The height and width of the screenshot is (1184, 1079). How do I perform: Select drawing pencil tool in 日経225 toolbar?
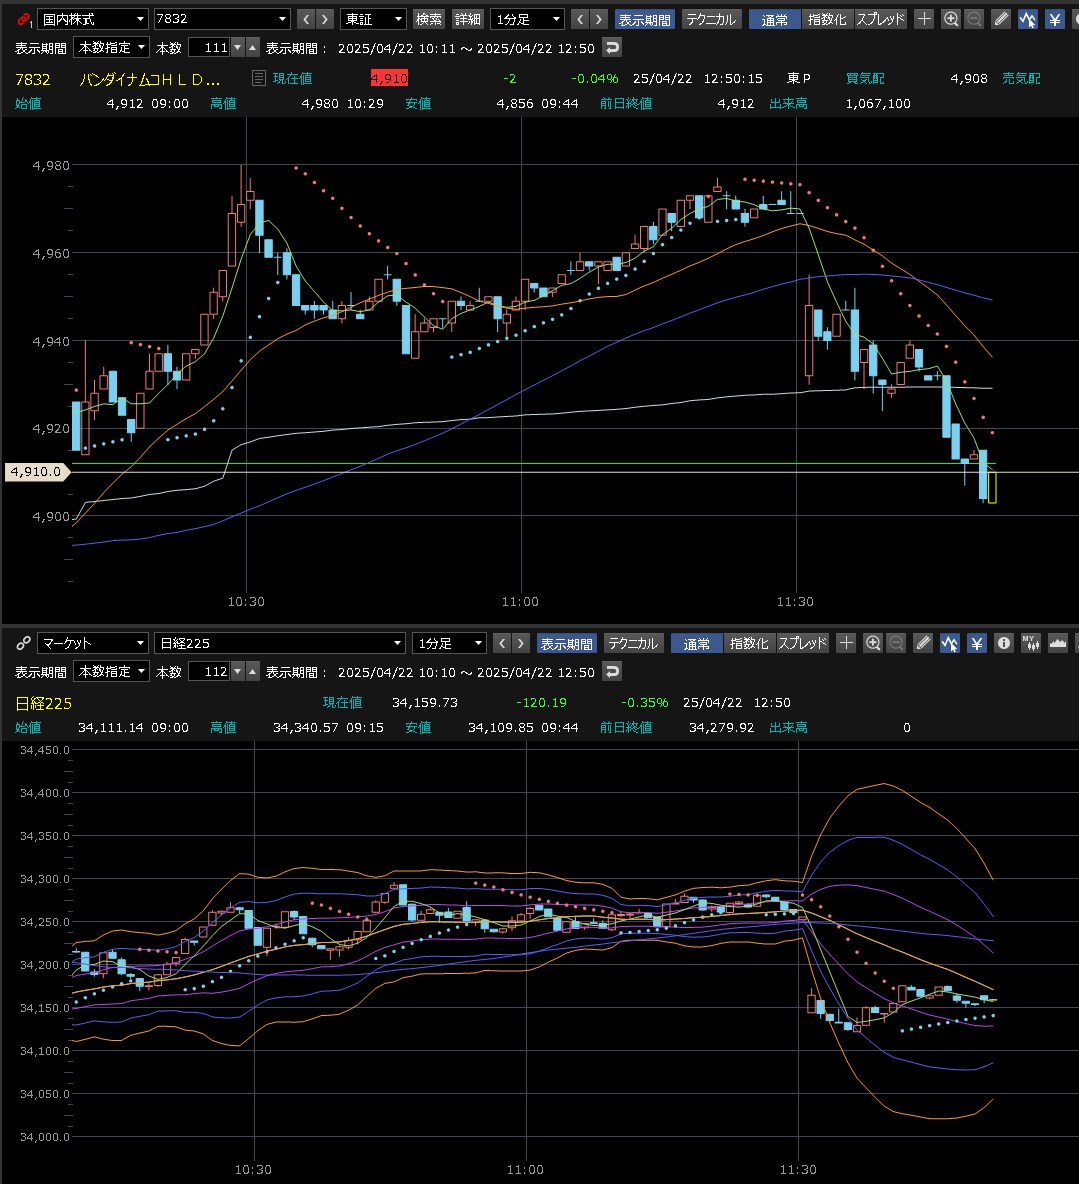point(923,643)
